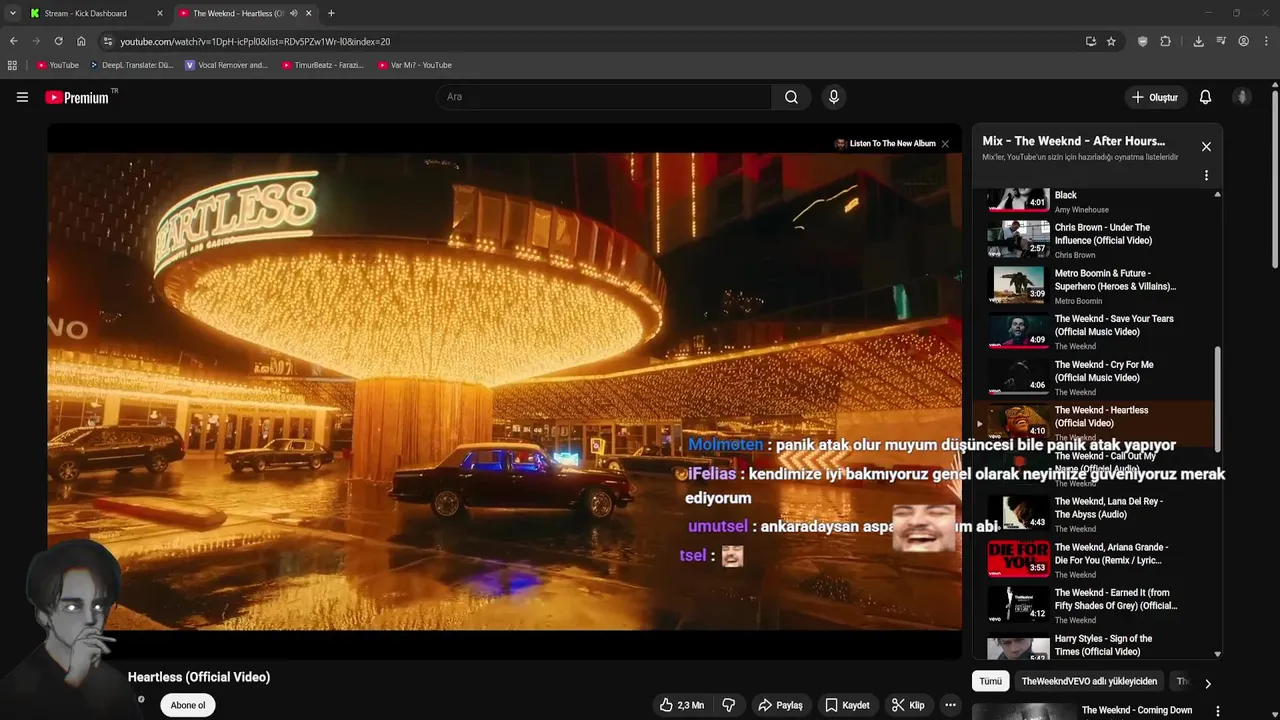Start voice search with the microphone icon
This screenshot has height=720, width=1280.
[833, 97]
